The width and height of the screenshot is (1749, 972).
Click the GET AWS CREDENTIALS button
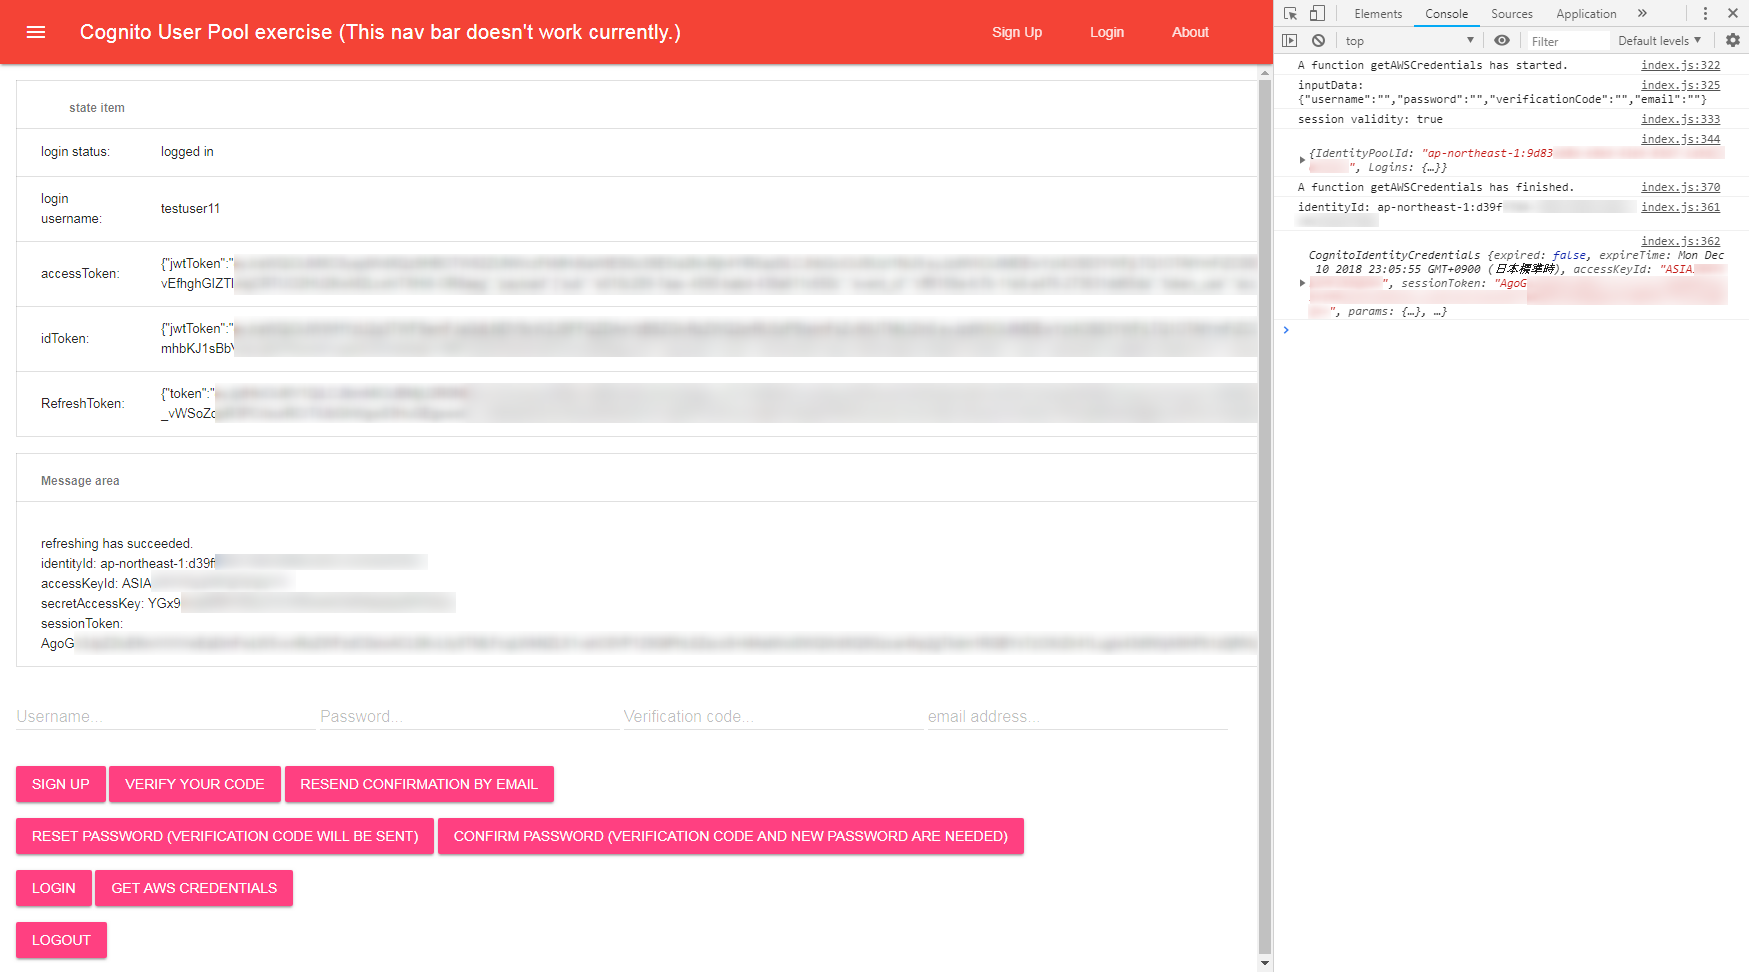click(x=194, y=888)
